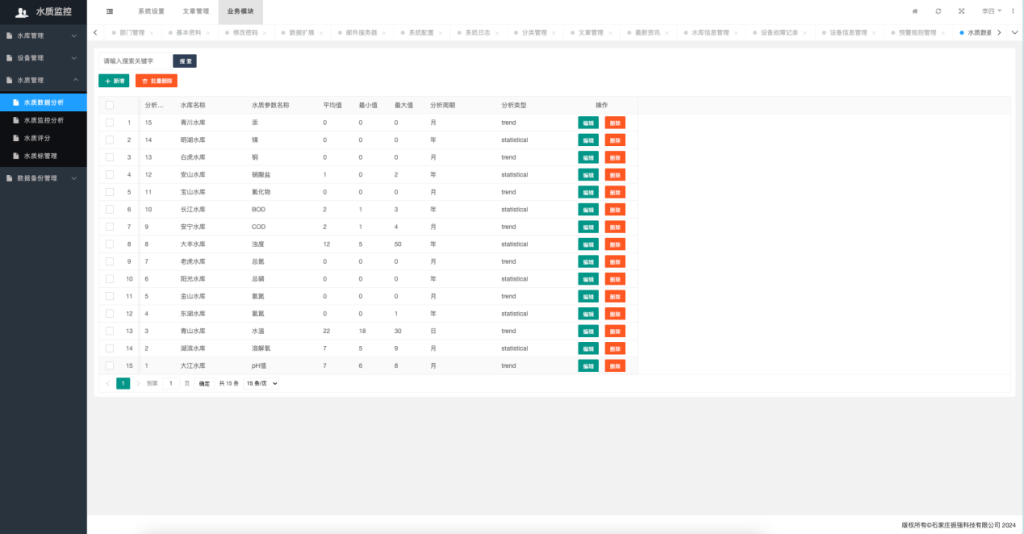
Task: Click the home icon in top bar
Action: coord(914,11)
